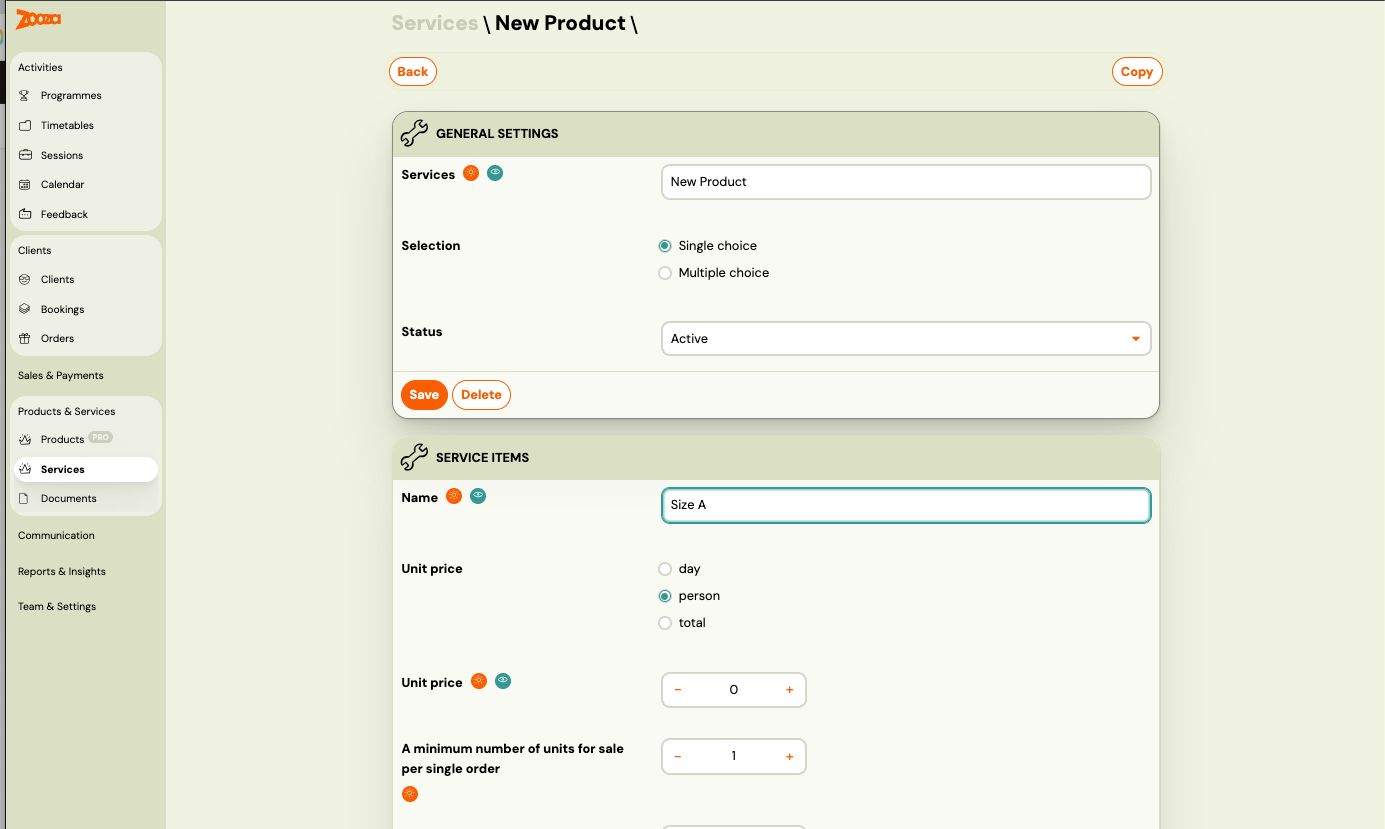1385x829 pixels.
Task: Expand the Team & Settings section
Action: (56, 606)
